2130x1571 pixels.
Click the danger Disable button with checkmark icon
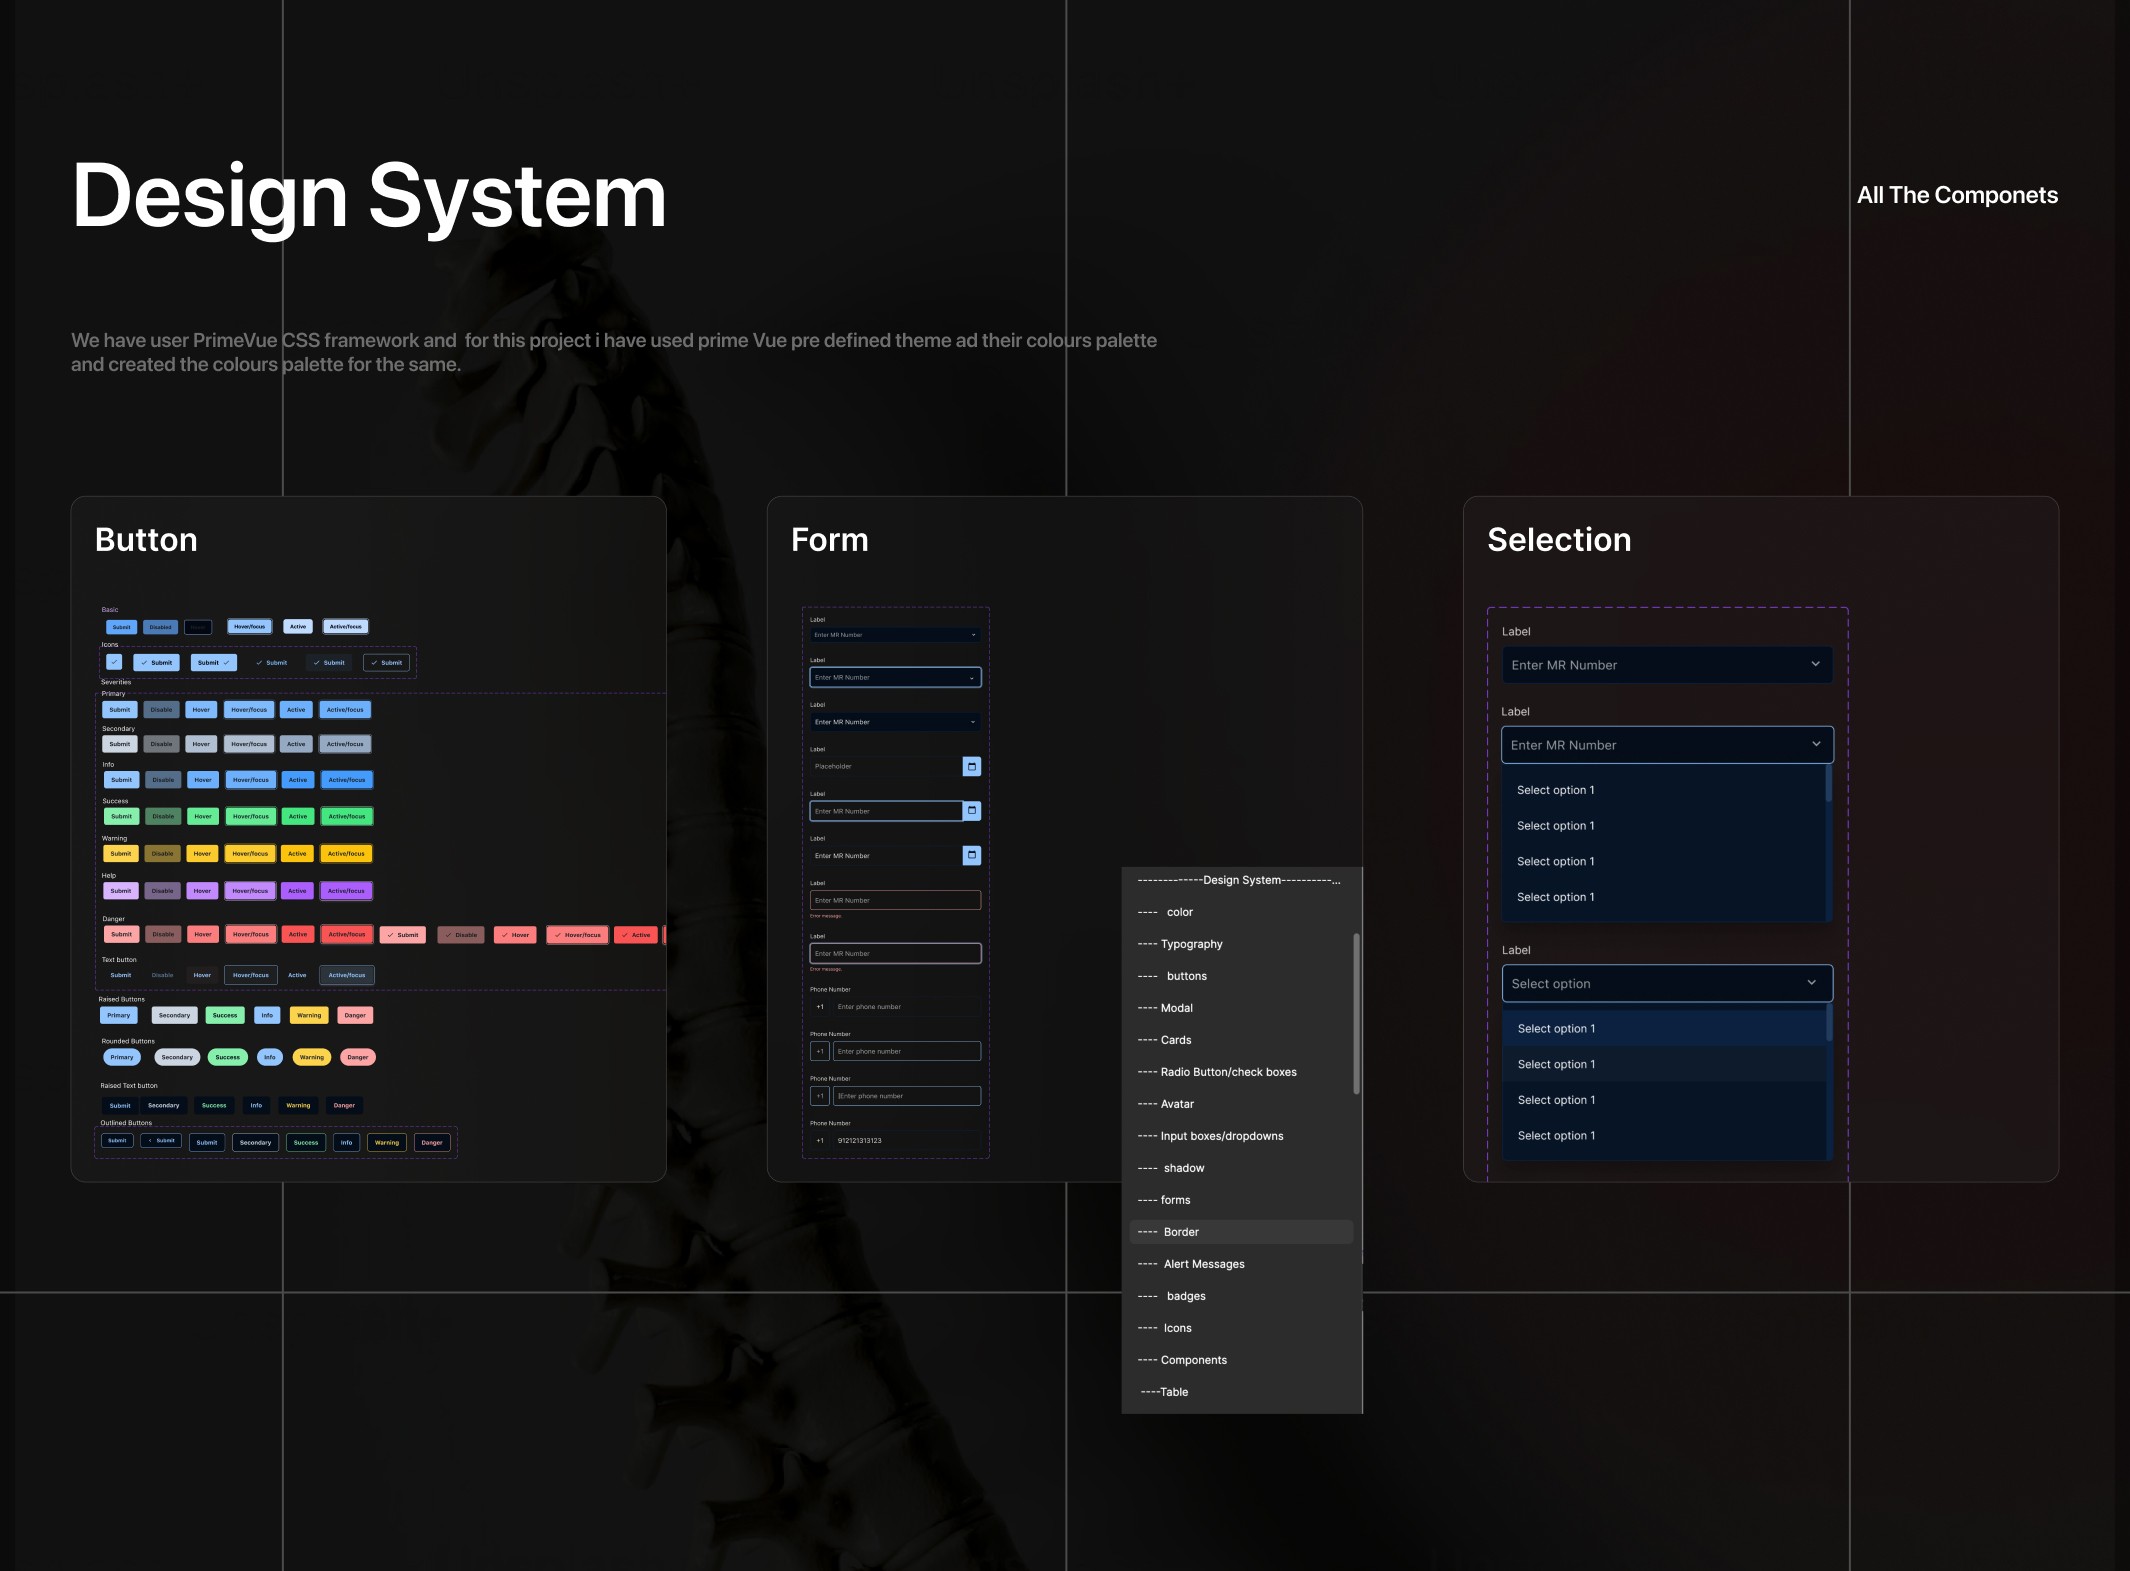tap(461, 935)
